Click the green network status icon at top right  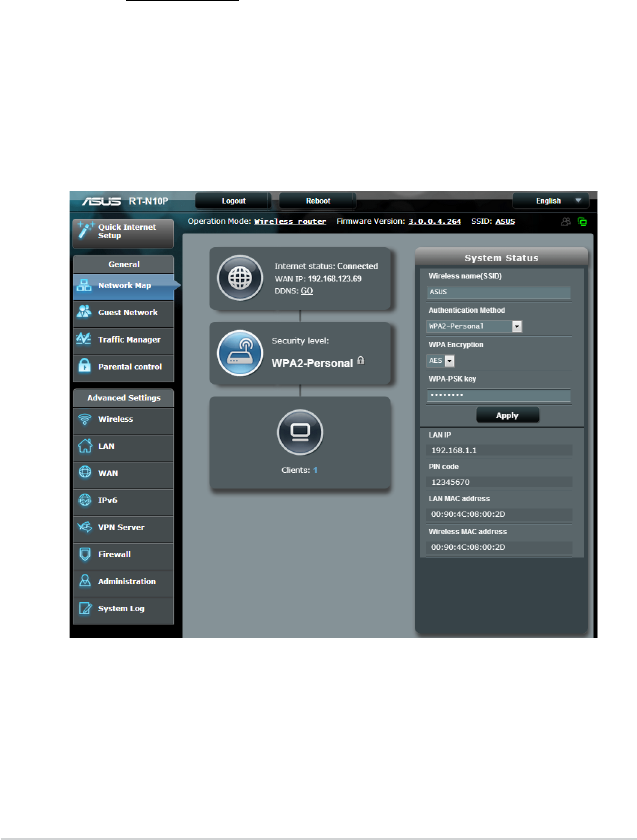coord(582,221)
